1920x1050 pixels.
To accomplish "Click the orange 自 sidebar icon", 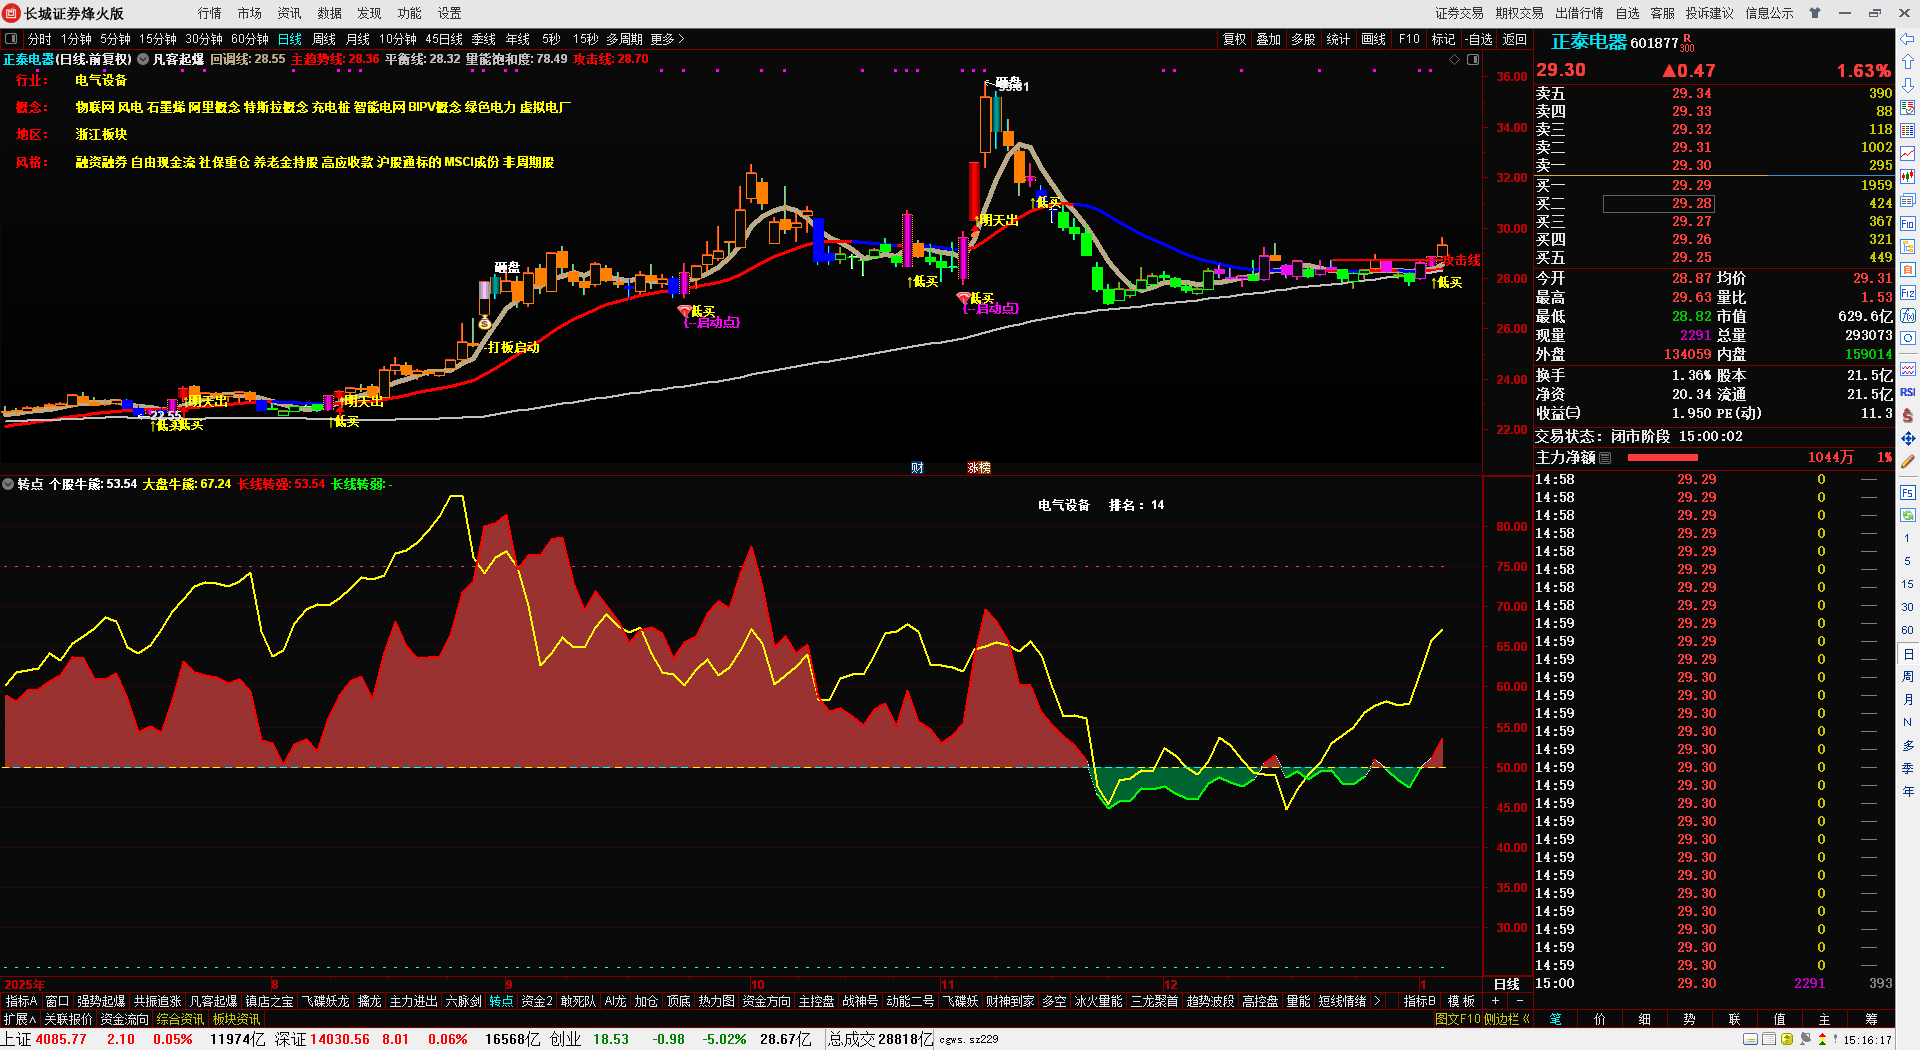I will pos(1907,269).
